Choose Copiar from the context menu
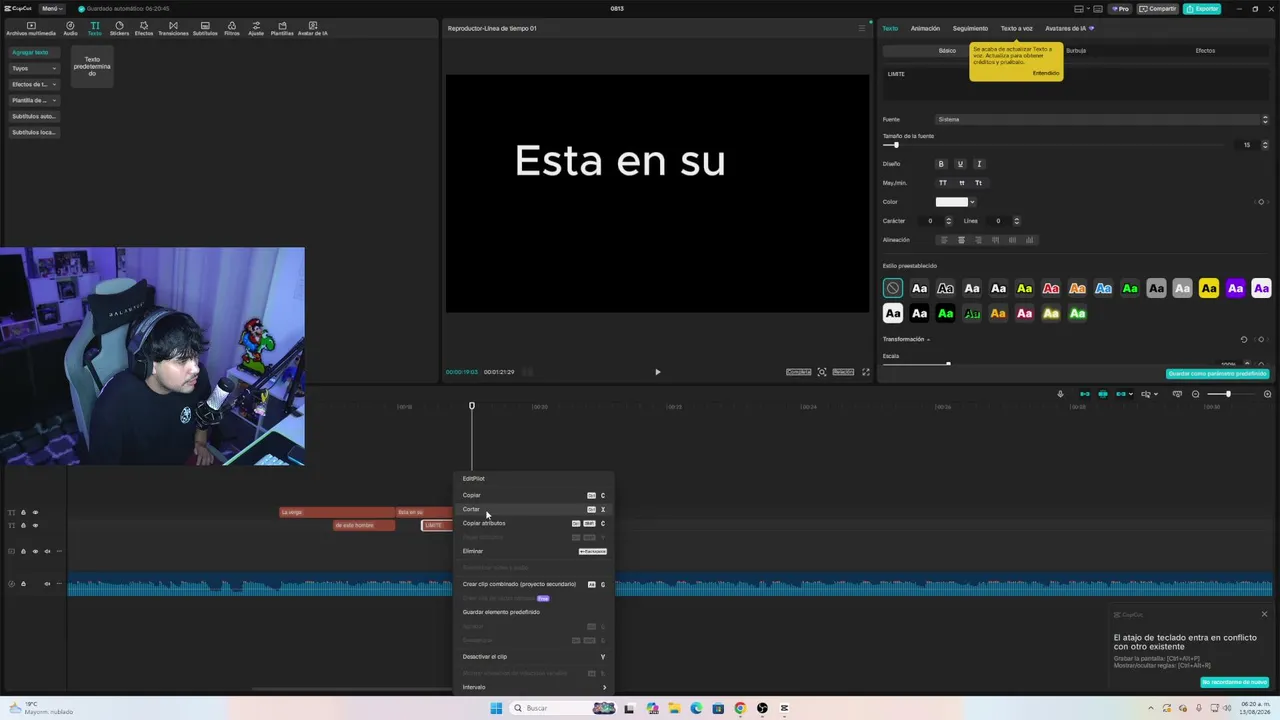 [534, 495]
